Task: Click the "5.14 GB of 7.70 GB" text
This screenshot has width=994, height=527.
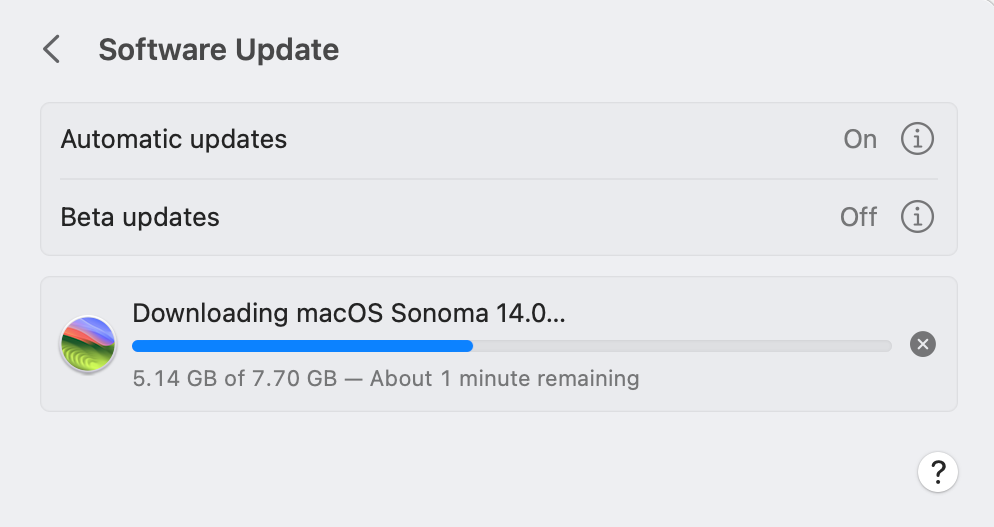Action: click(234, 379)
